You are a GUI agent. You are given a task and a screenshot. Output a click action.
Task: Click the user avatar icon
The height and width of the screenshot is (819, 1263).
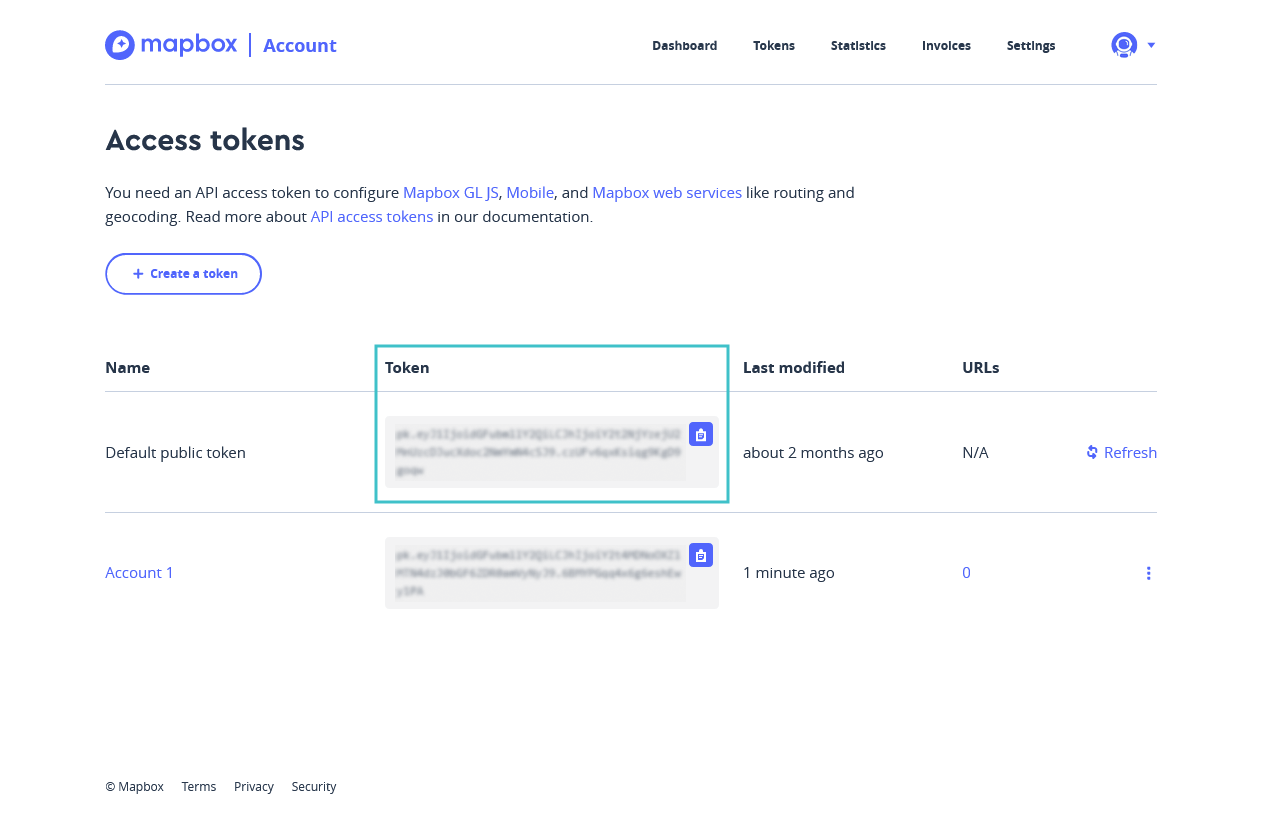coord(1122,44)
